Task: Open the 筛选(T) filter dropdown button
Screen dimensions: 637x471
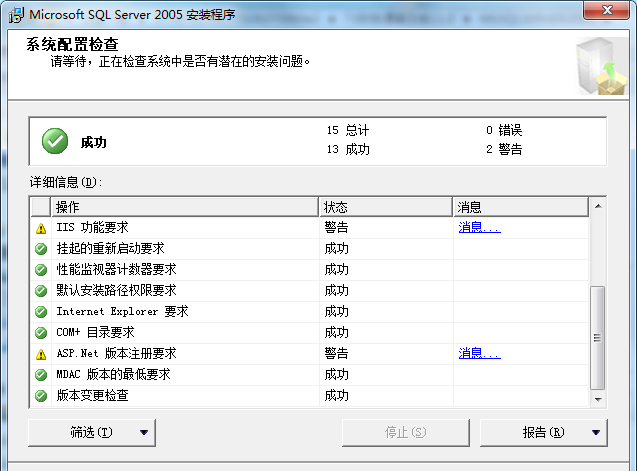Action: point(92,432)
